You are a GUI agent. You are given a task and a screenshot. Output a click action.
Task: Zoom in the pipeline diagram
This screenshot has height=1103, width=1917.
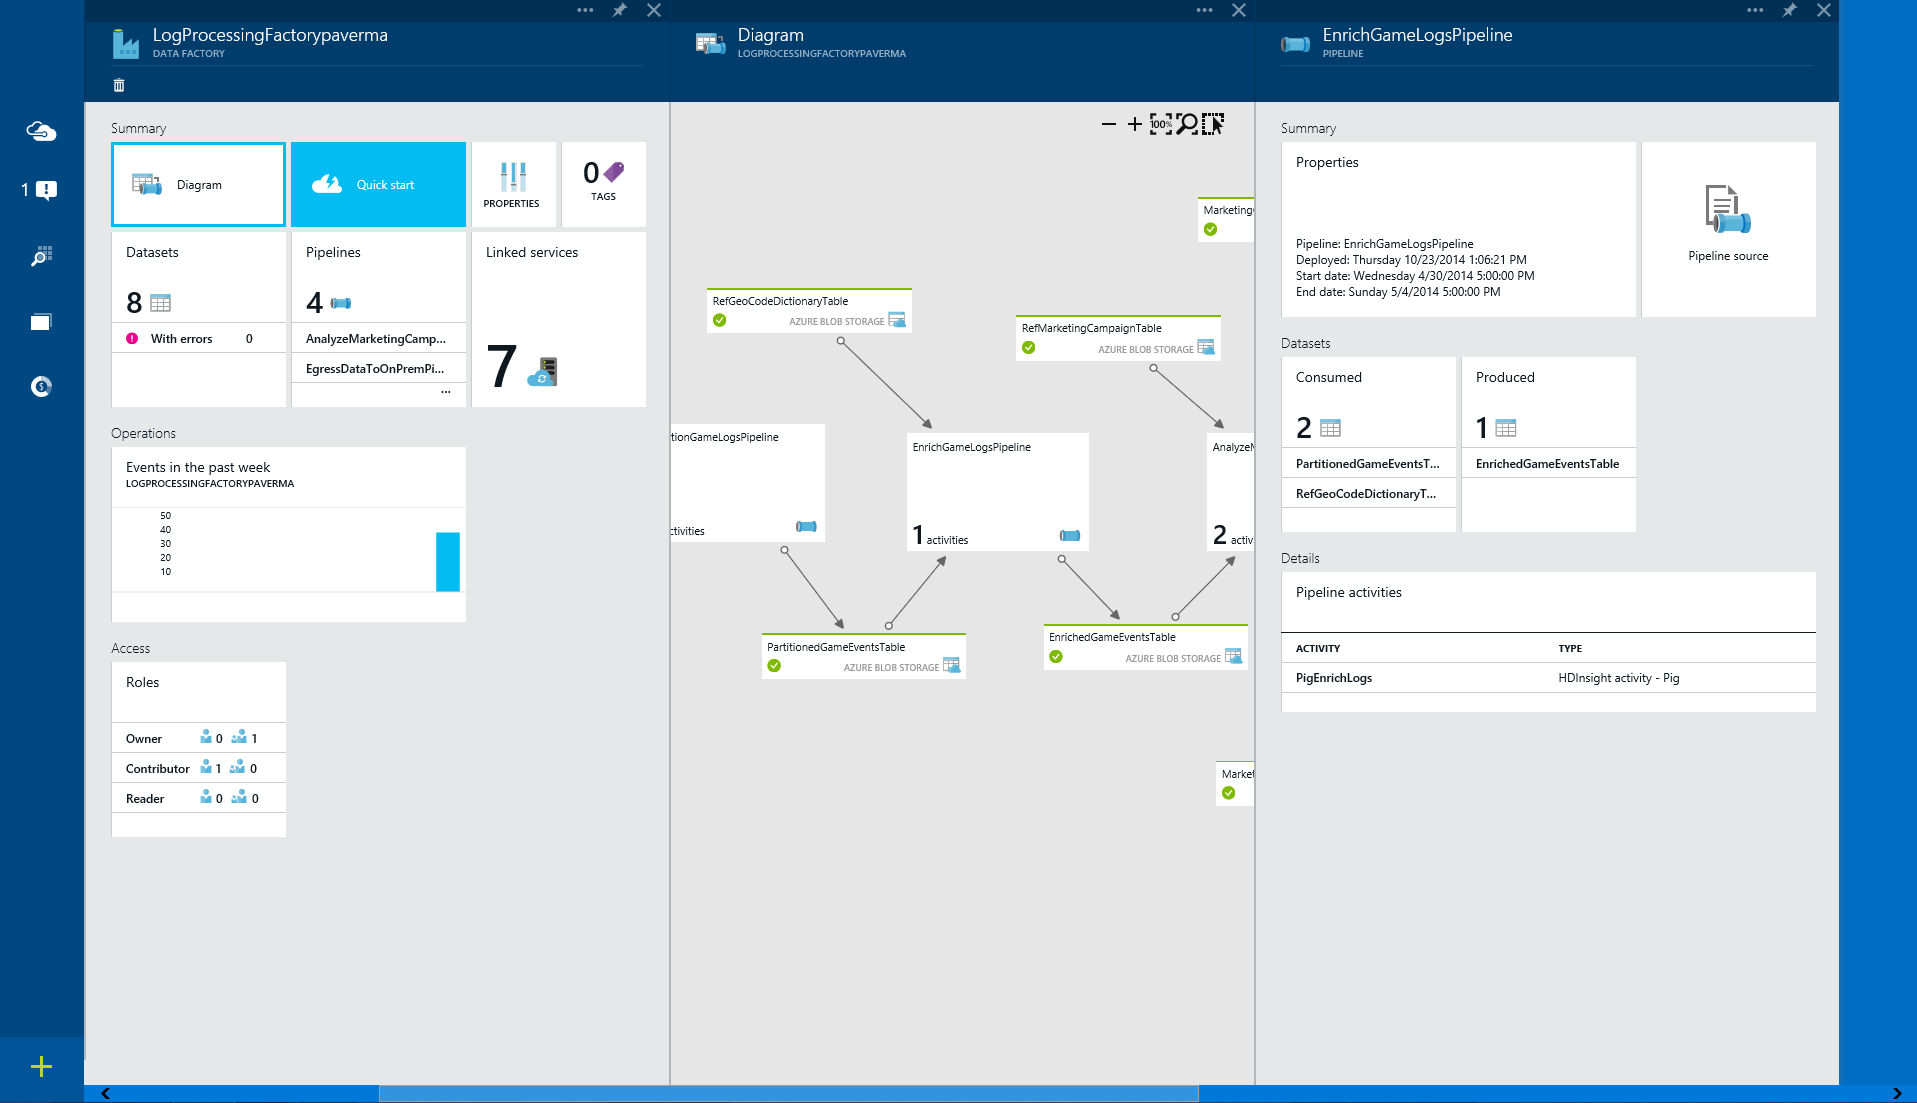click(1134, 124)
